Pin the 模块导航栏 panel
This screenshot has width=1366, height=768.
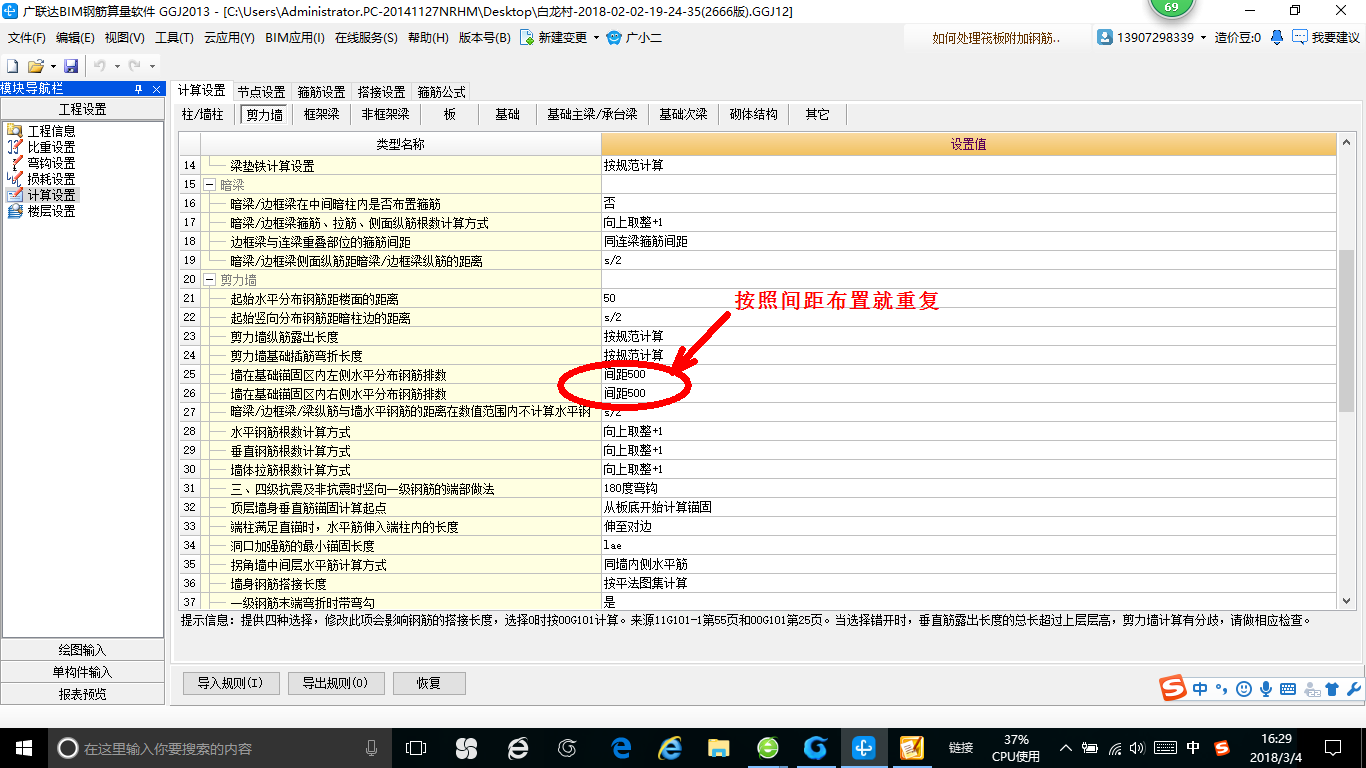138,89
